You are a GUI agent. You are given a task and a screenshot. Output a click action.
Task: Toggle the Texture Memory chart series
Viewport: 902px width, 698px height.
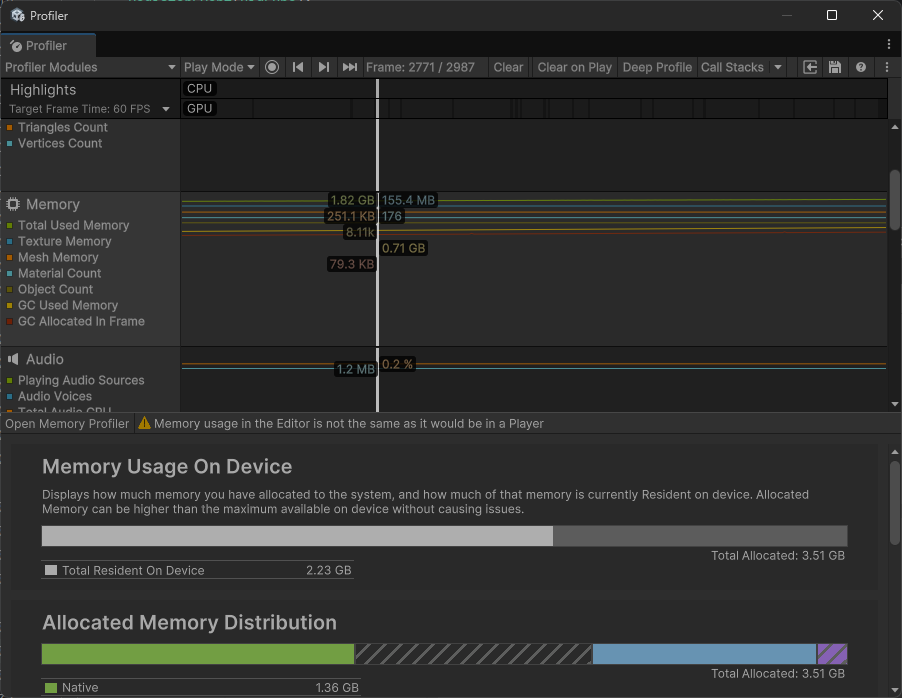(x=64, y=241)
